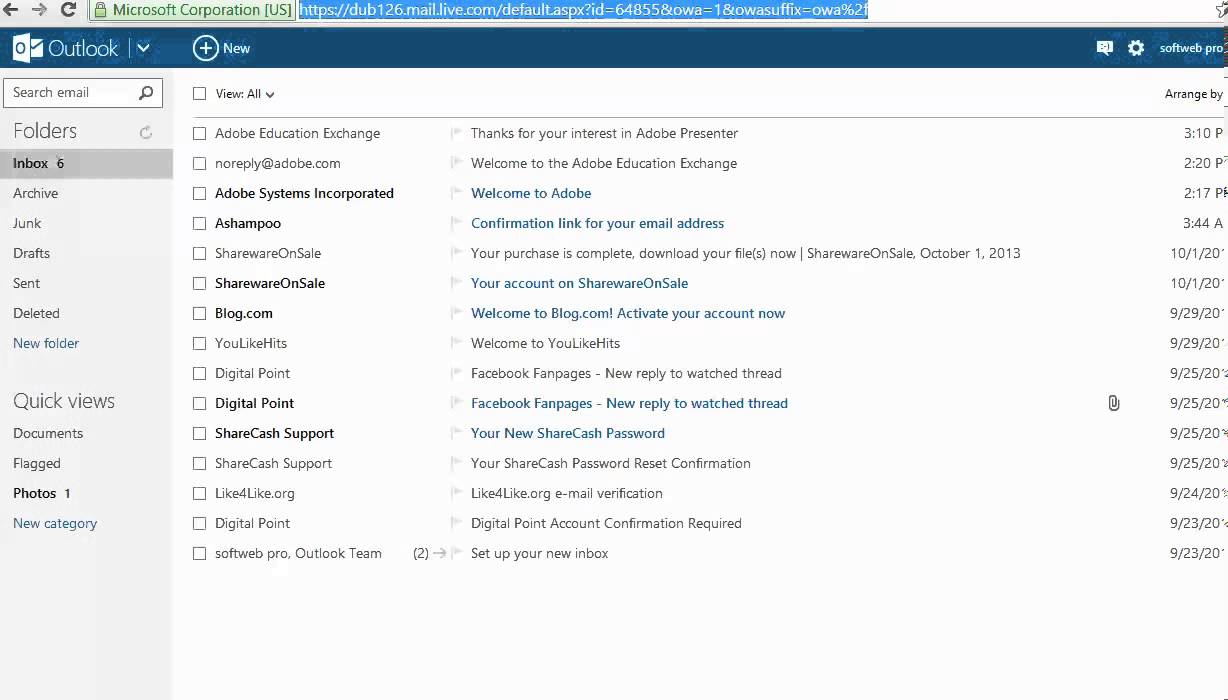Check the Adobe Education Exchange email checkbox
The image size is (1228, 700).
pos(200,133)
